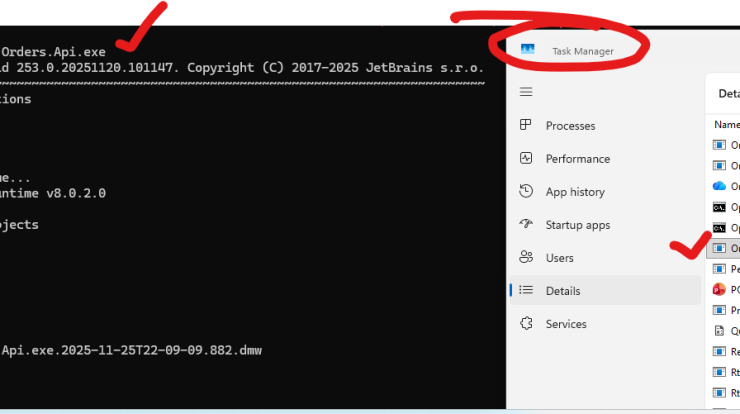Click the Task Manager app icon in title bar

pyautogui.click(x=528, y=50)
